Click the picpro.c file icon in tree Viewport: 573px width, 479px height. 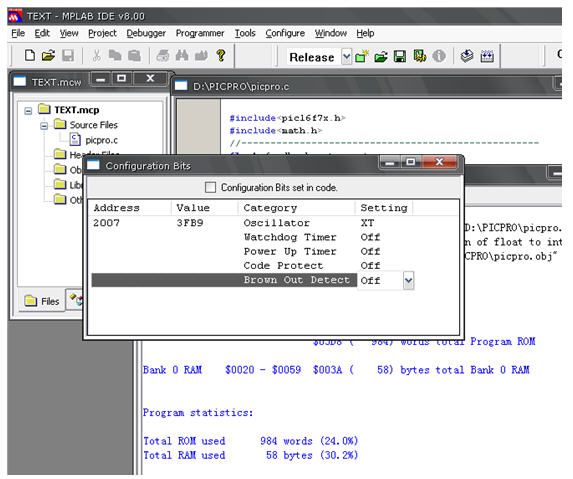pyautogui.click(x=75, y=140)
